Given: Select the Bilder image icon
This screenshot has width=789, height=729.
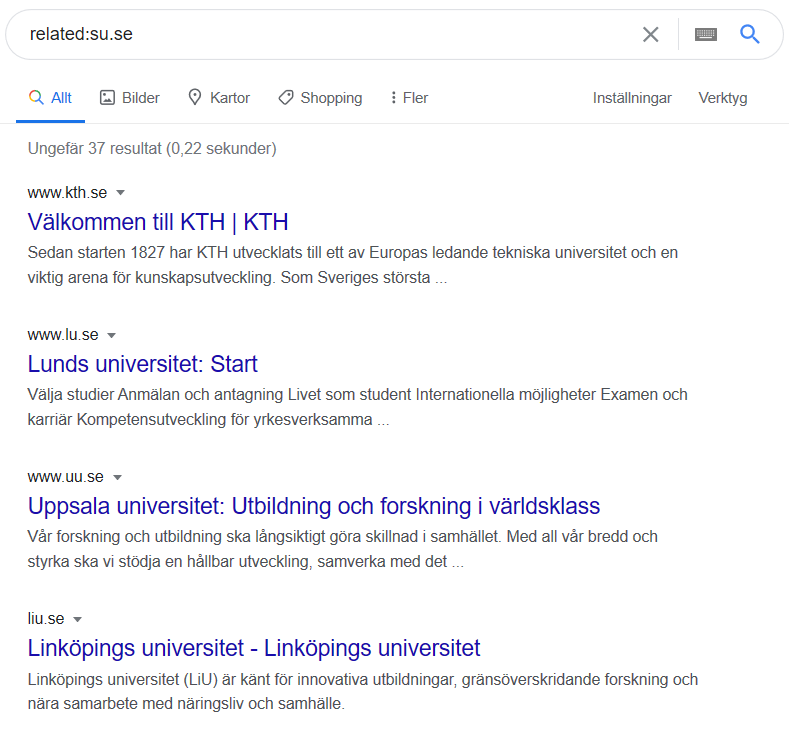Looking at the screenshot, I should 107,98.
